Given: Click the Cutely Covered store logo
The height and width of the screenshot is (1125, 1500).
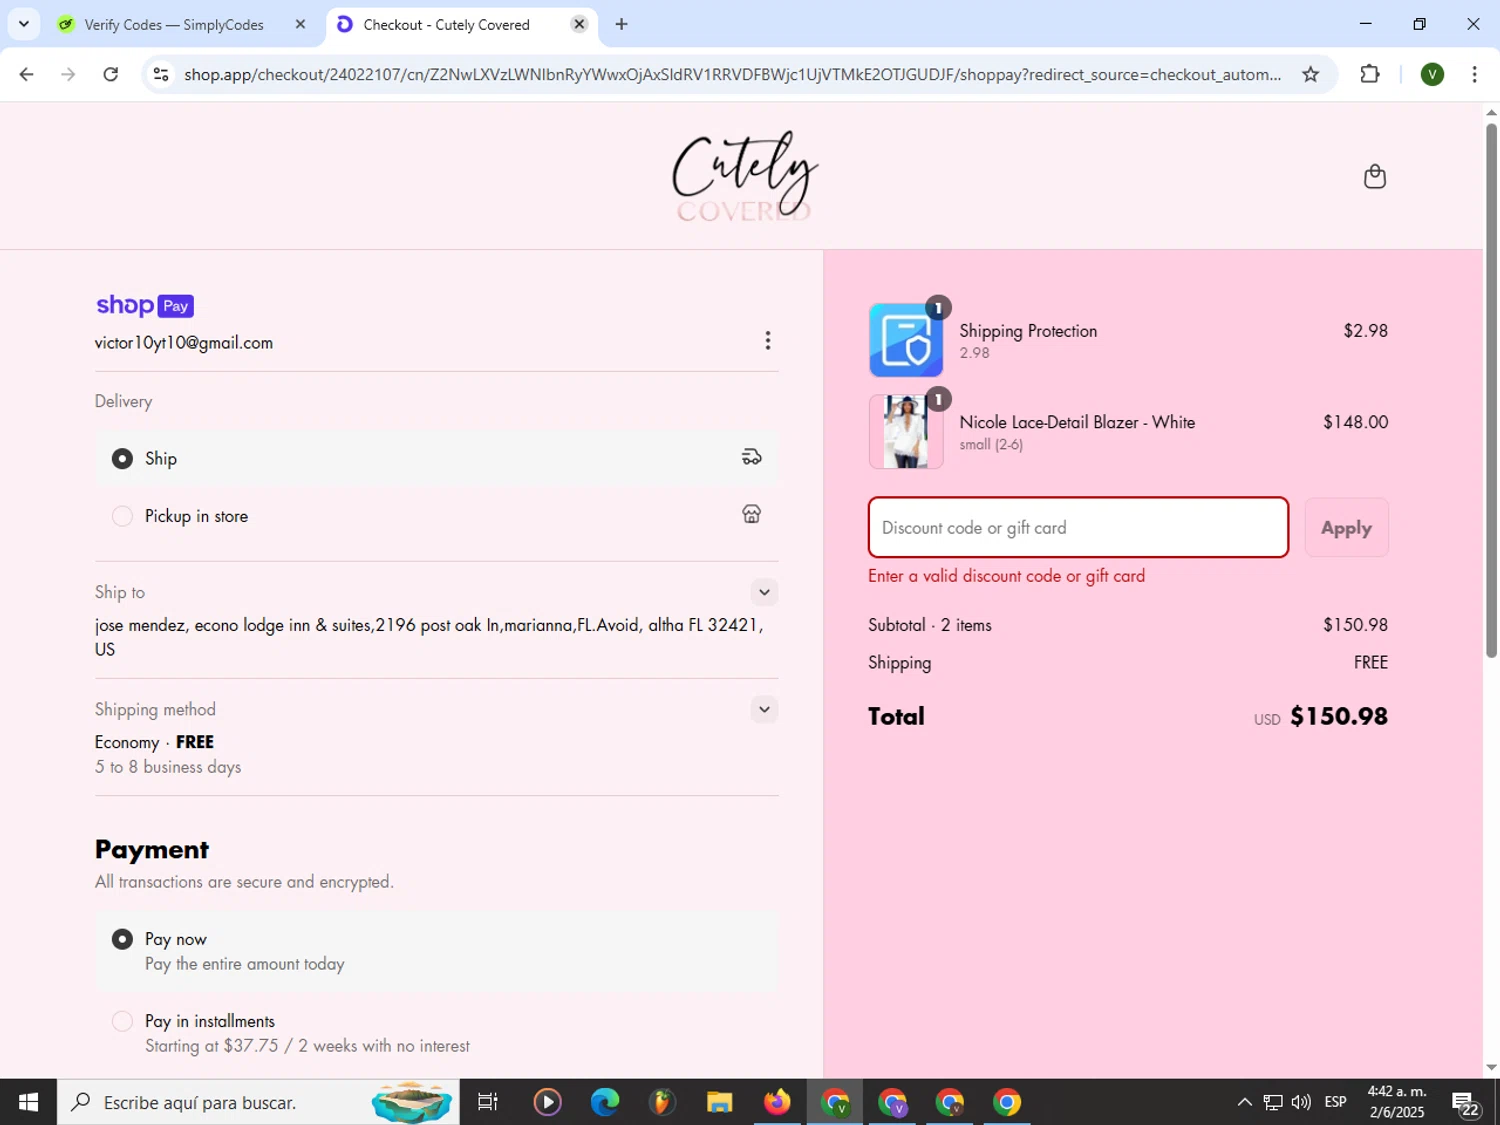Looking at the screenshot, I should [x=744, y=176].
